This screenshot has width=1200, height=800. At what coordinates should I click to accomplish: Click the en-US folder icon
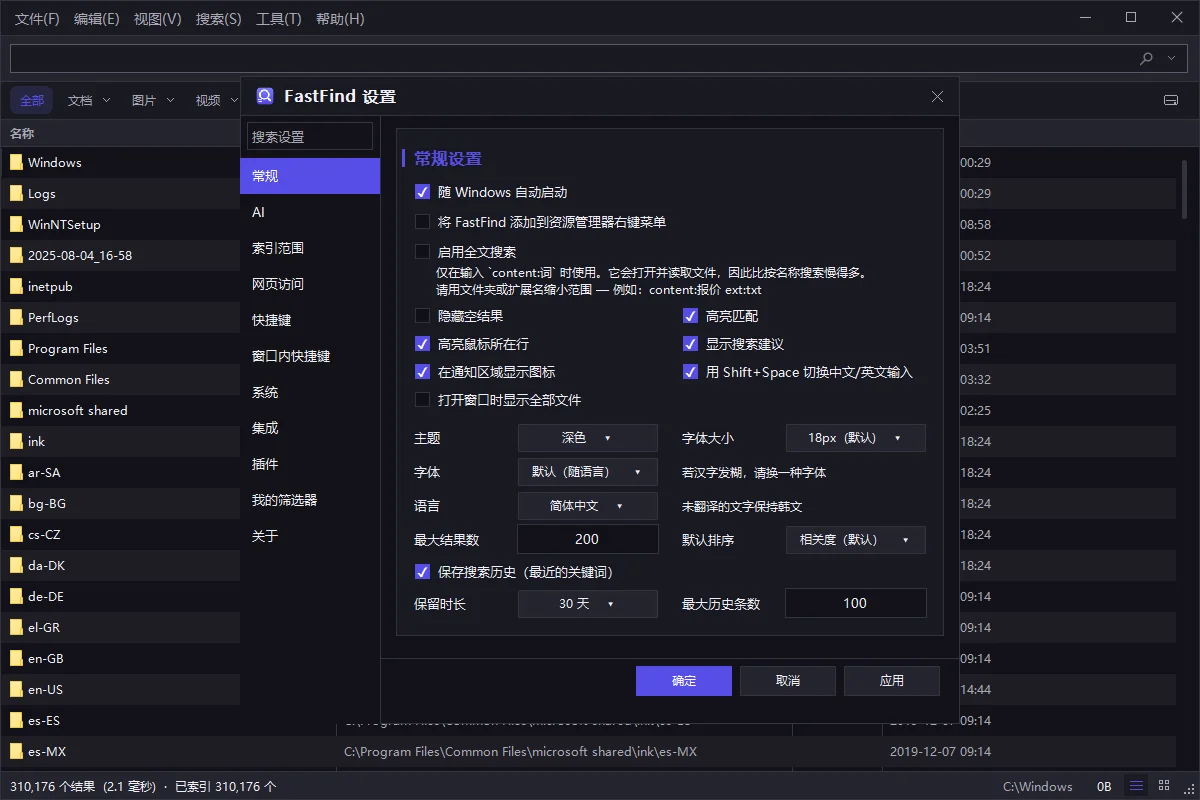[x=16, y=689]
